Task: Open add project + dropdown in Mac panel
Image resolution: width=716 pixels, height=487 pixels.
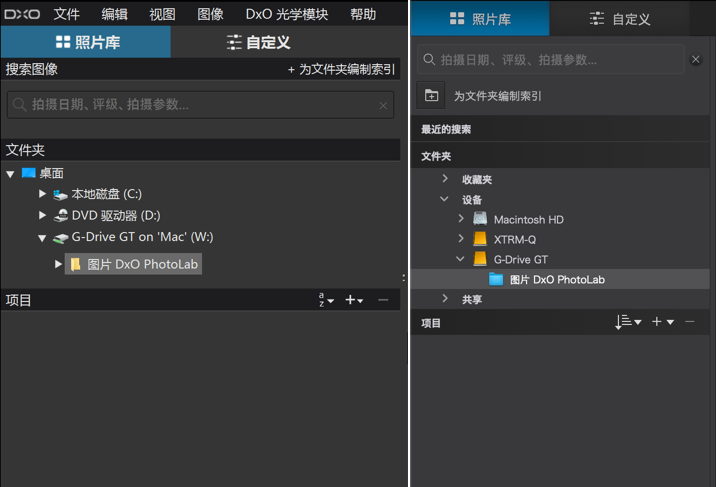Action: 663,322
